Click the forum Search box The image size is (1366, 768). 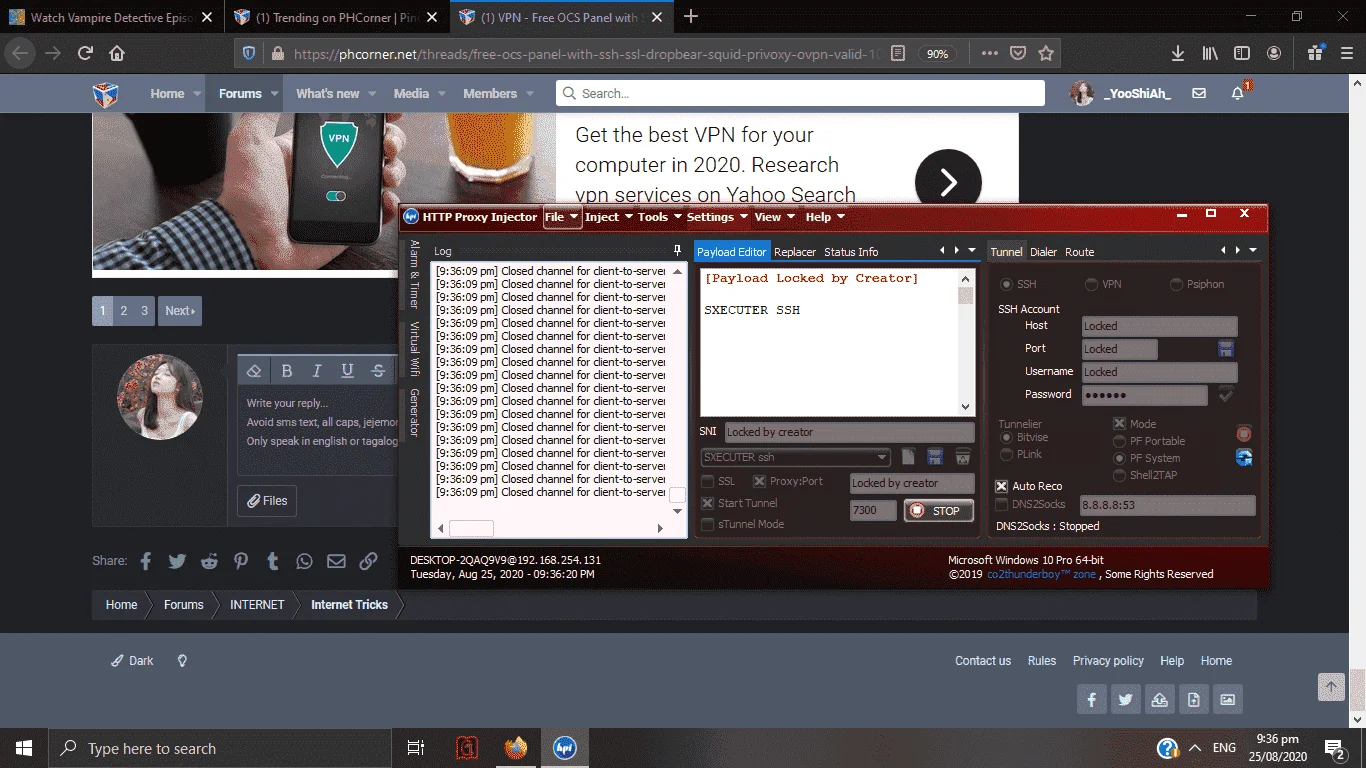pos(800,93)
